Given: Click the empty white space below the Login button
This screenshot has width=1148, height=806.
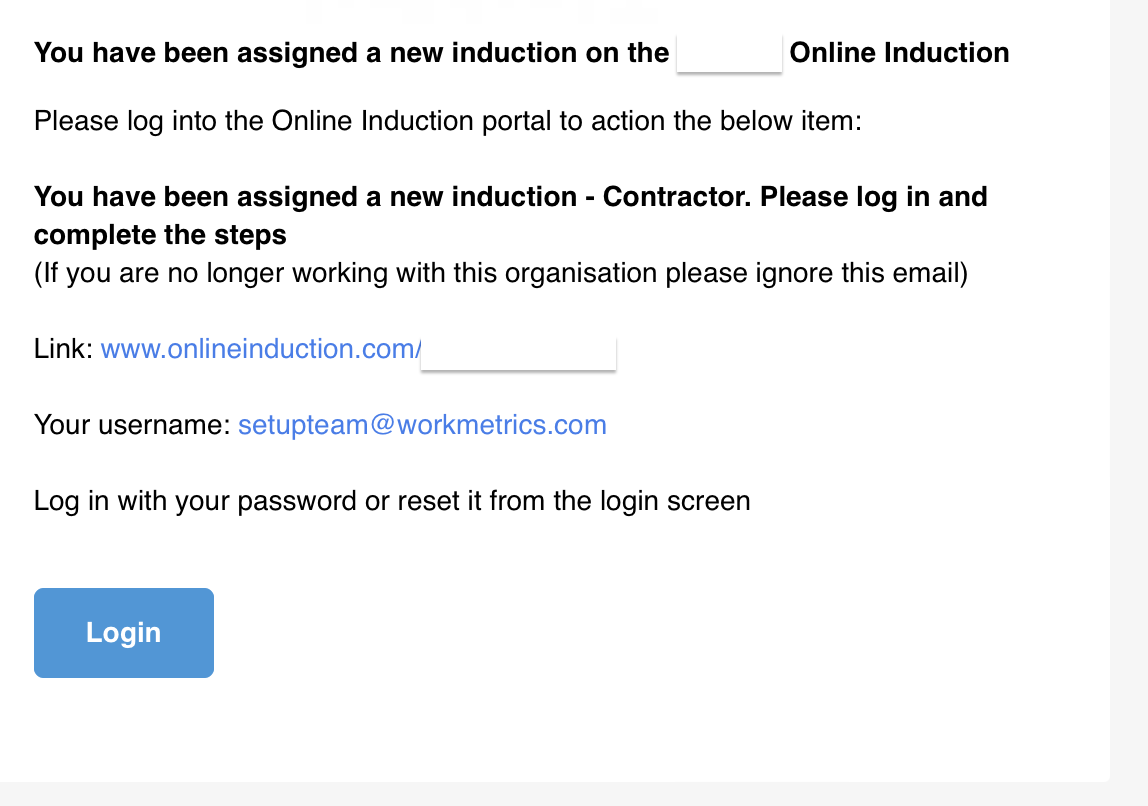Looking at the screenshot, I should pos(512,728).
